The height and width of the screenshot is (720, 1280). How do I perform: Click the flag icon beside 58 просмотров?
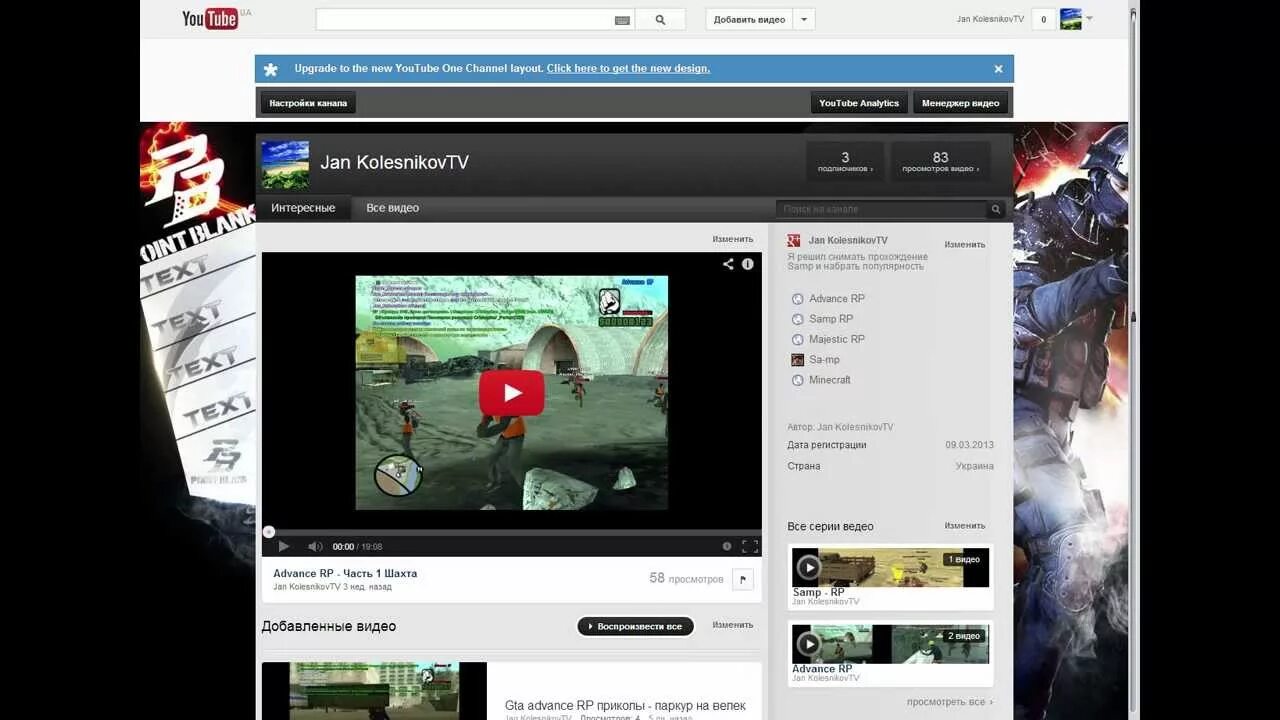click(742, 579)
